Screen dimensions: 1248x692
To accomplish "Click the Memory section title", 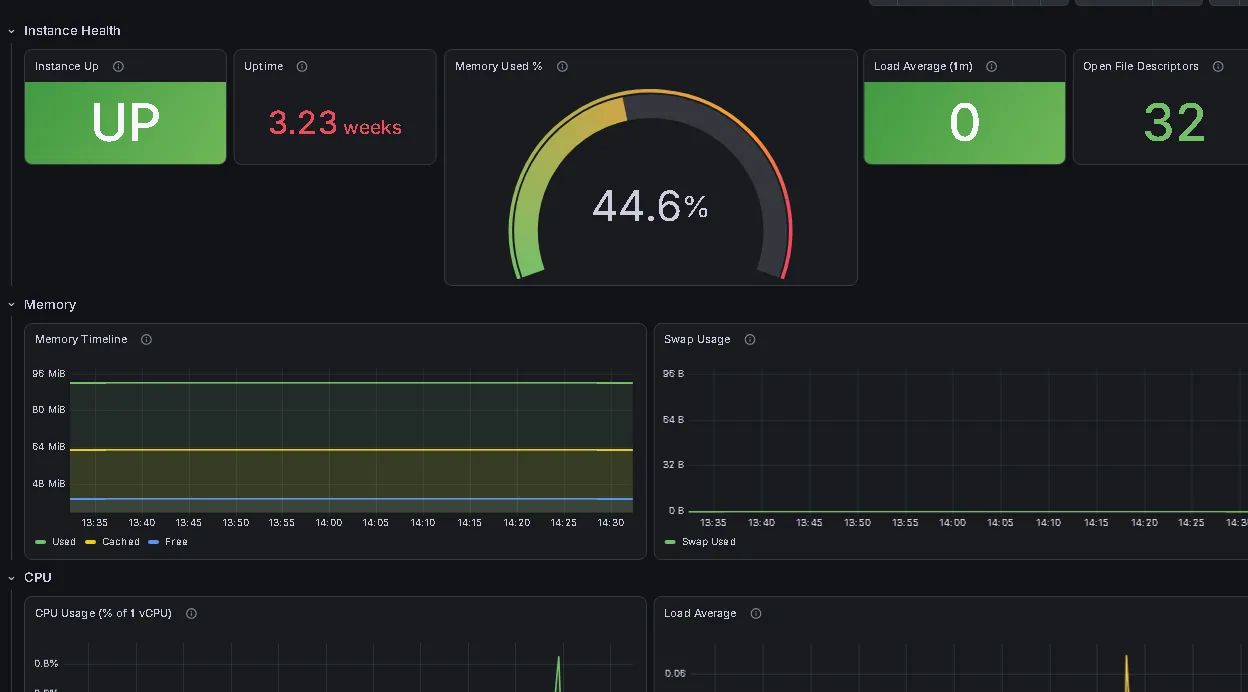I will [x=50, y=305].
